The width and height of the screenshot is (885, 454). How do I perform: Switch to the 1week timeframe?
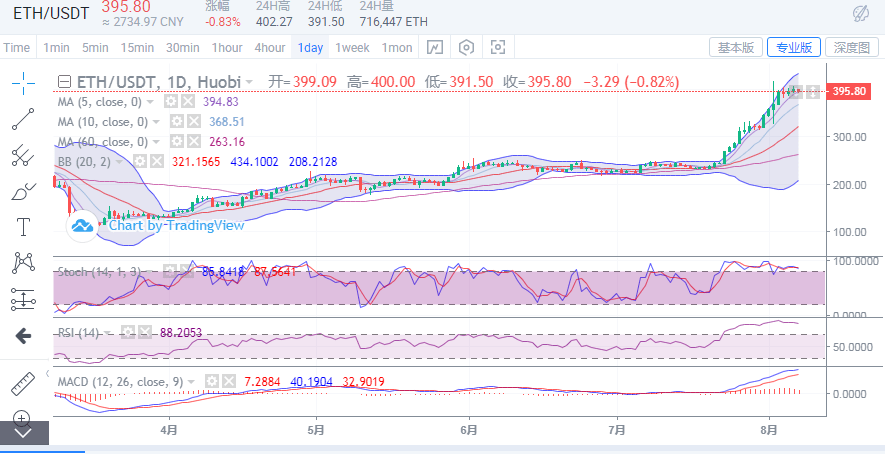[352, 47]
